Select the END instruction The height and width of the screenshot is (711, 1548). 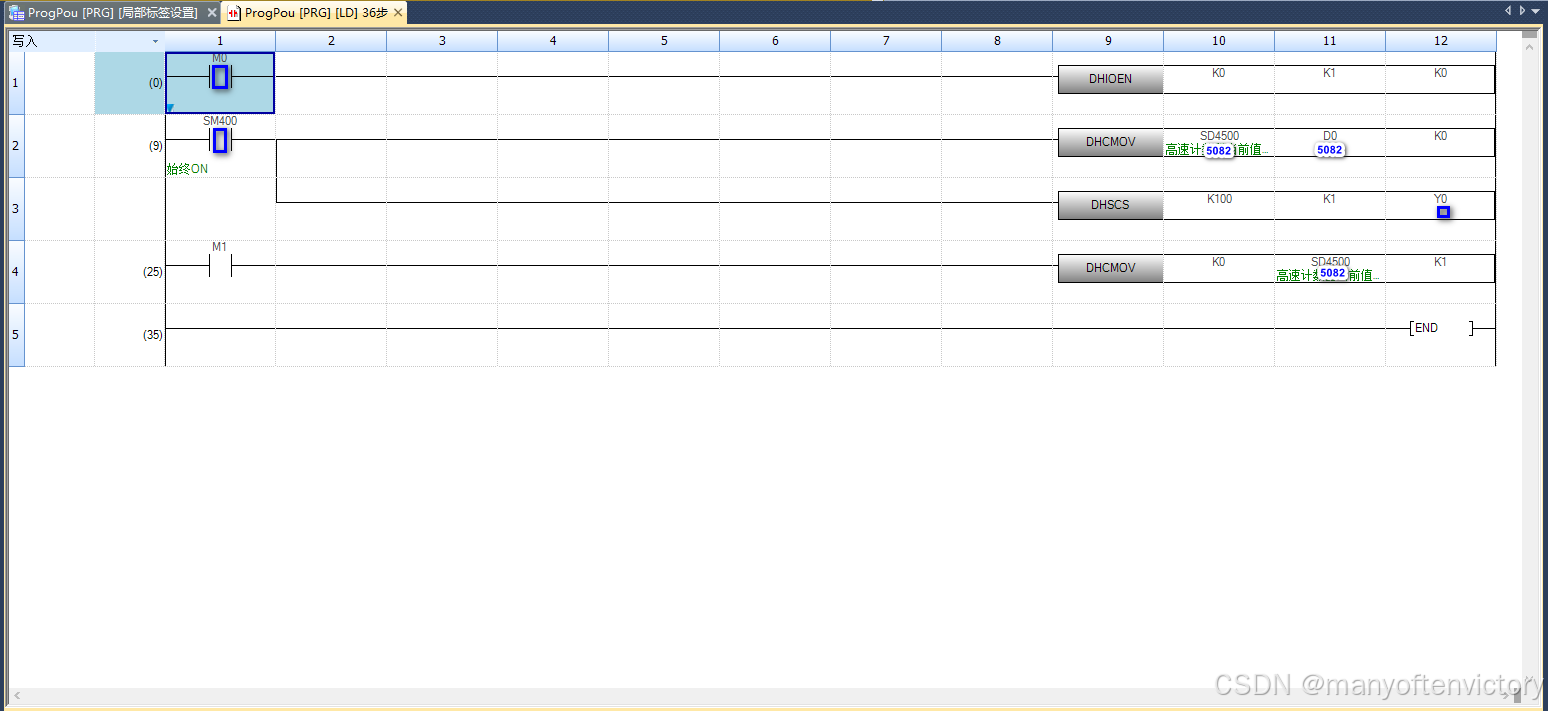(1440, 328)
